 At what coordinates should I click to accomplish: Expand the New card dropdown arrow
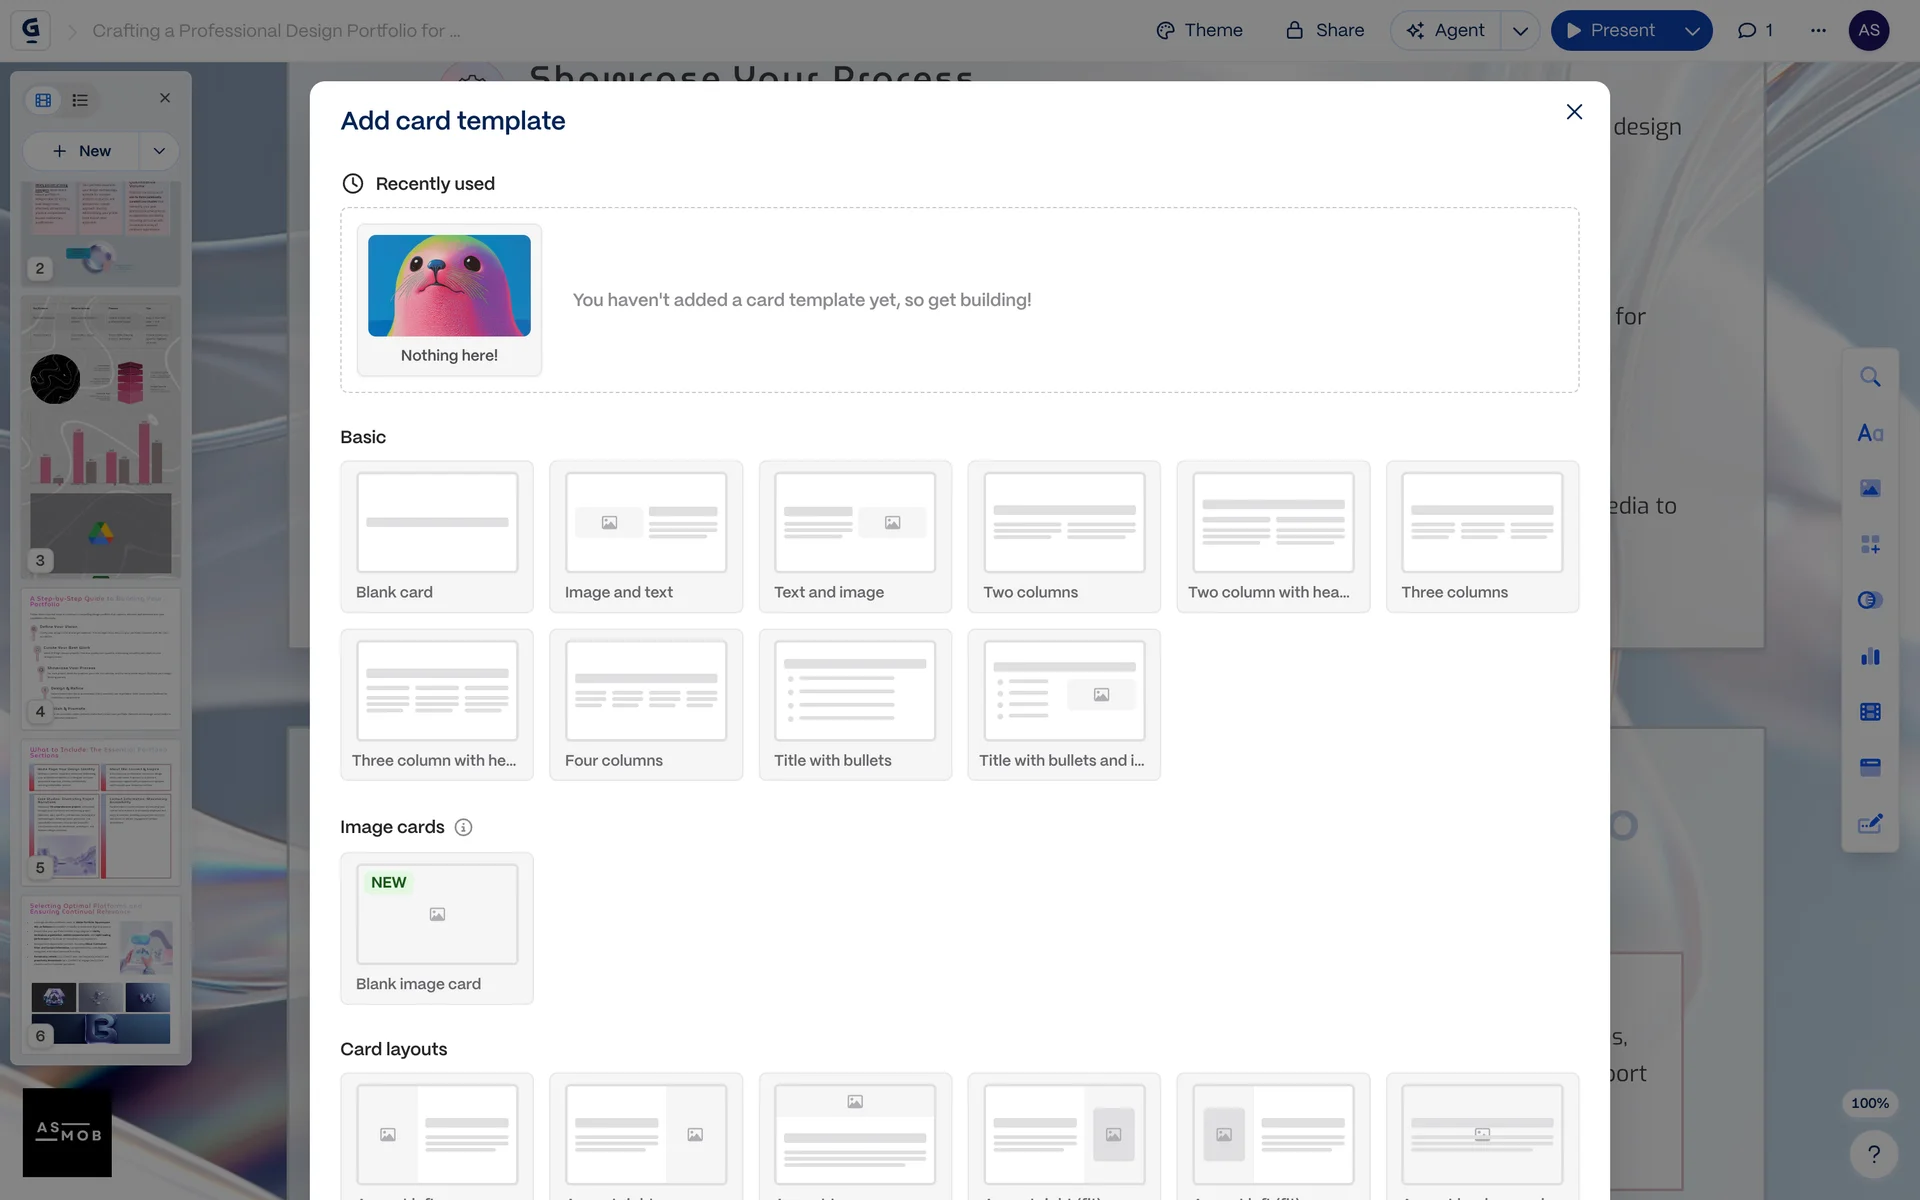click(x=159, y=151)
